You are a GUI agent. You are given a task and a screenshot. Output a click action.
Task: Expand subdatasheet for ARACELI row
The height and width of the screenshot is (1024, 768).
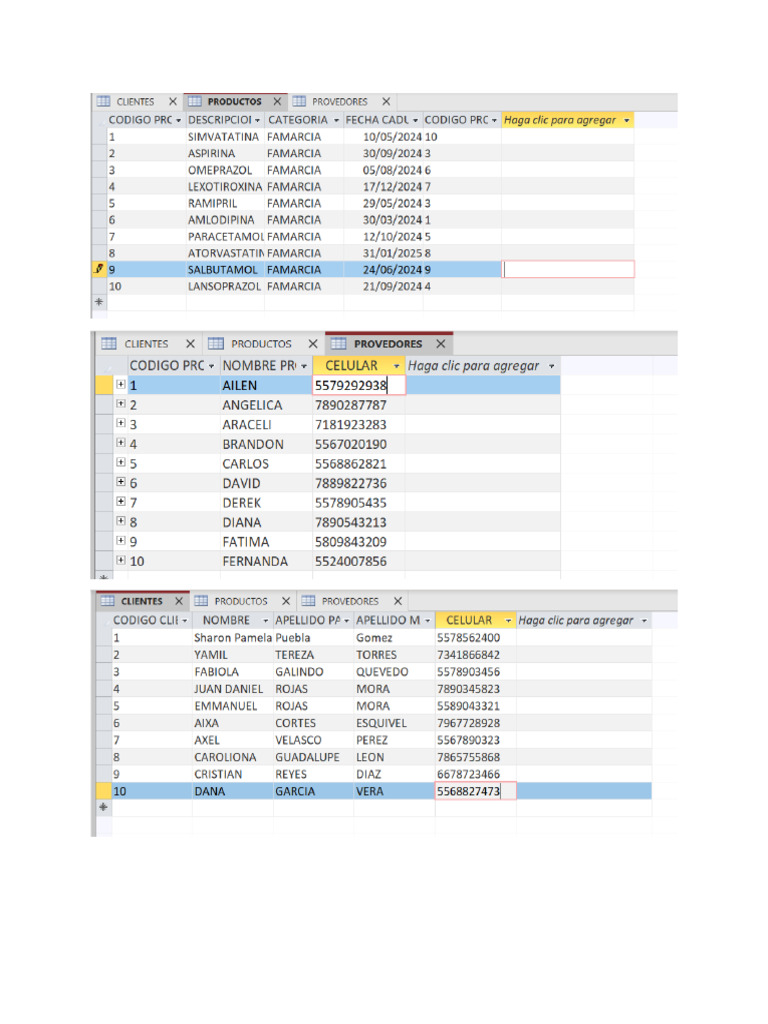[x=121, y=423]
